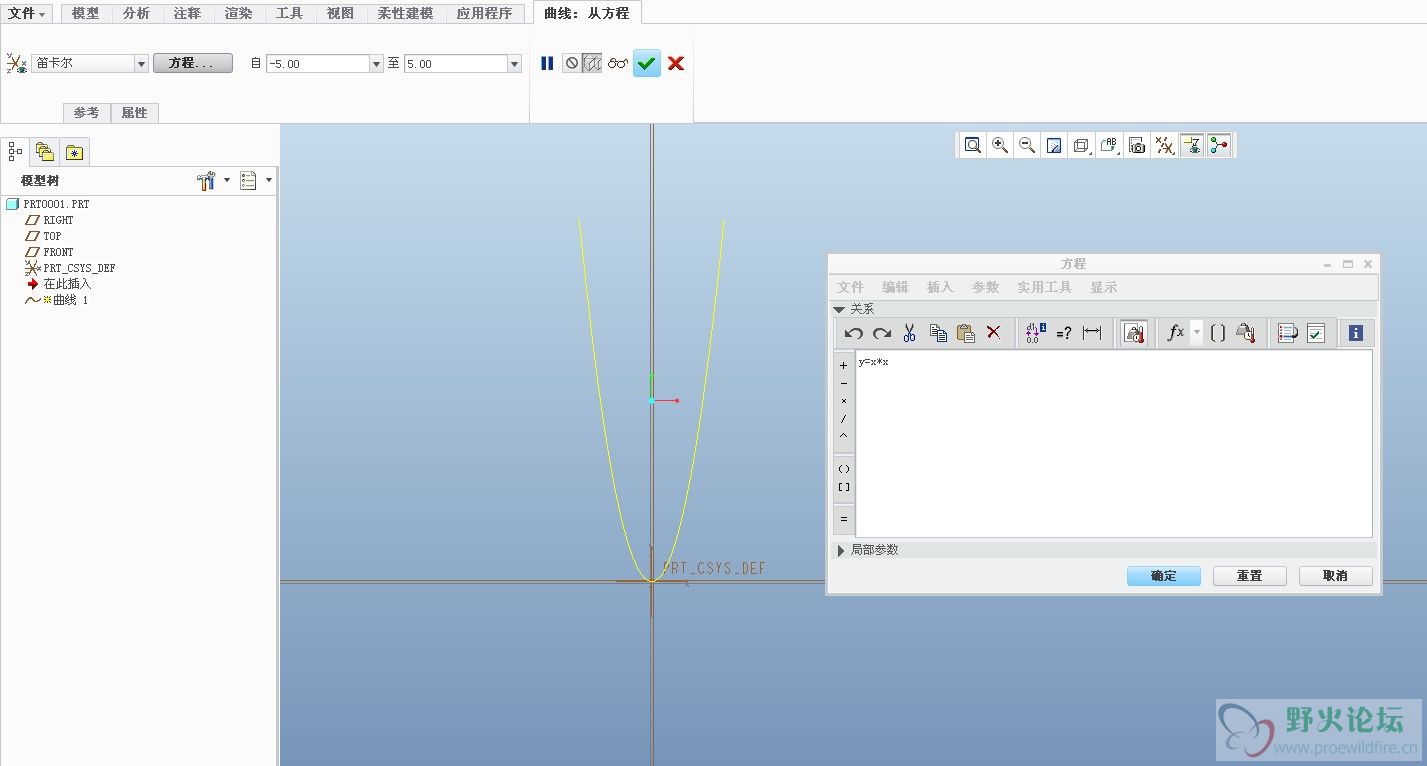The width and height of the screenshot is (1427, 766).
Task: Accept the curve with green checkmark
Action: point(647,63)
